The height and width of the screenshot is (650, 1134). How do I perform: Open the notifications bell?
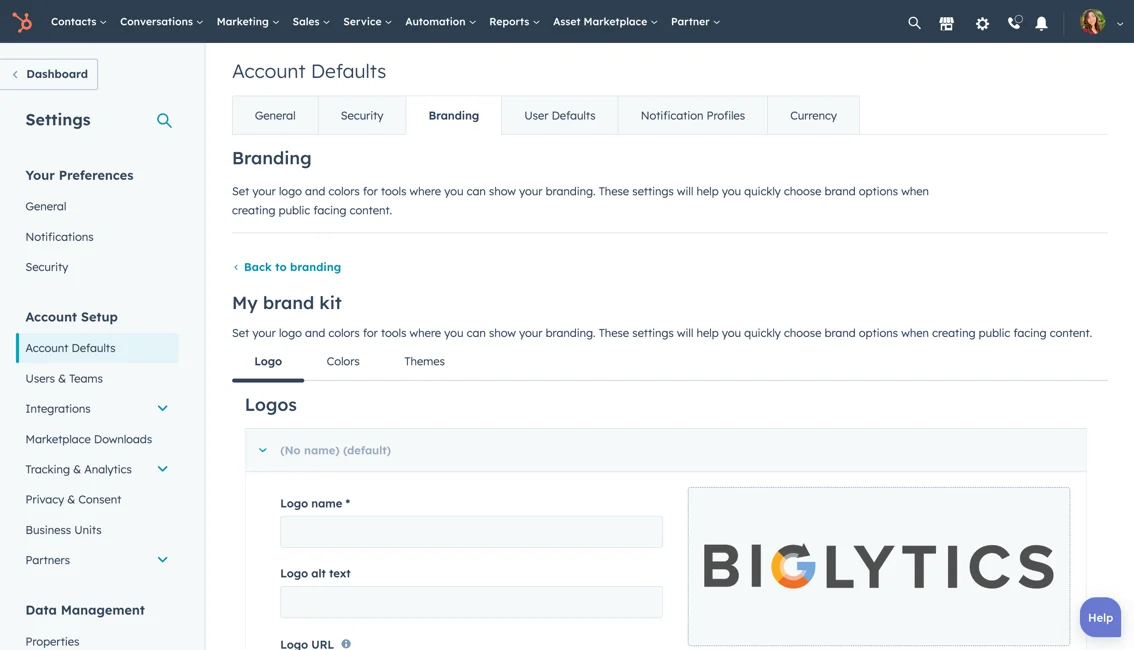(1041, 22)
